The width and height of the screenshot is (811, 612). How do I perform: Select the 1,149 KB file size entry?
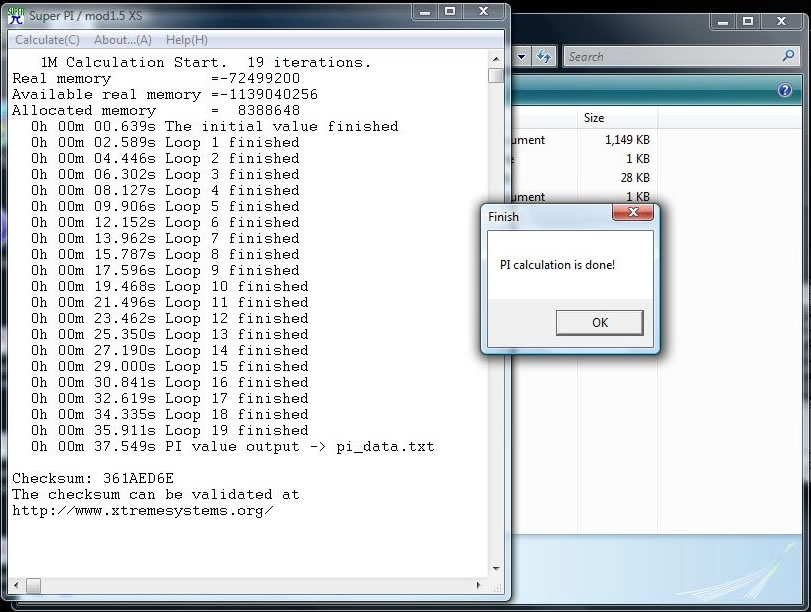(x=627, y=140)
